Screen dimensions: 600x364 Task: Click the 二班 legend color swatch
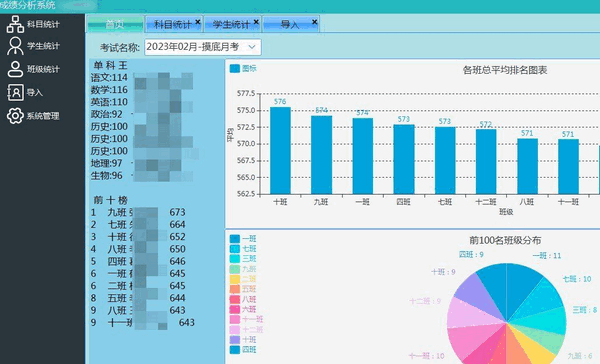235,279
